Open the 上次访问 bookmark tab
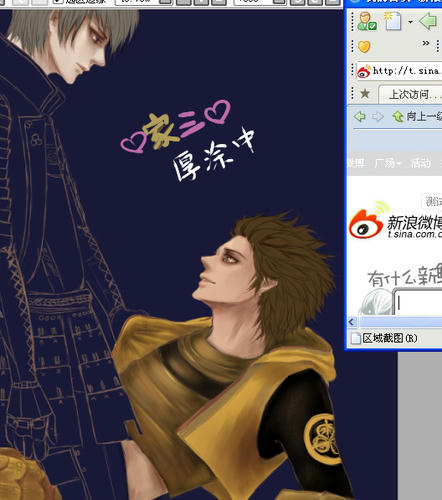 412,94
